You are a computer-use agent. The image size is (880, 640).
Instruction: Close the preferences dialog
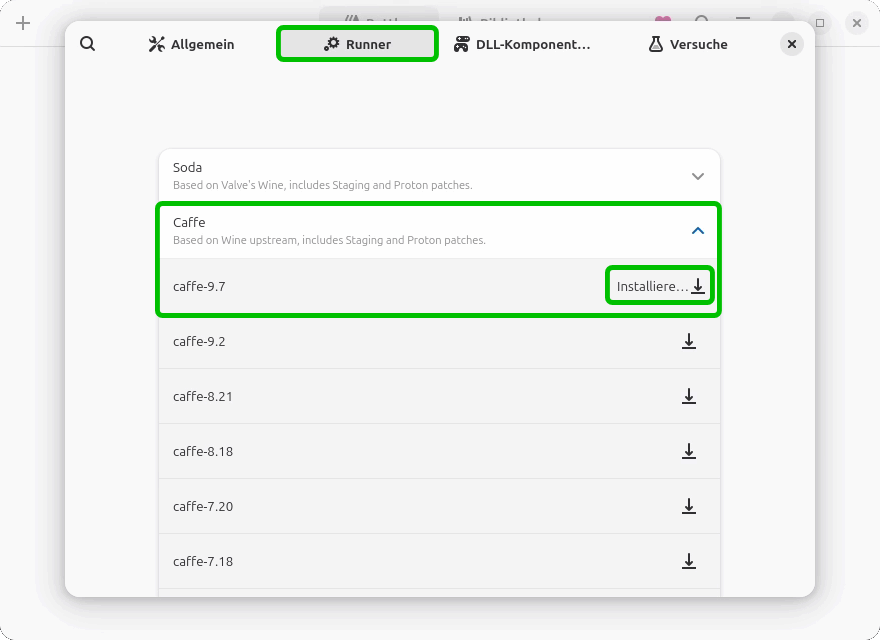coord(792,44)
